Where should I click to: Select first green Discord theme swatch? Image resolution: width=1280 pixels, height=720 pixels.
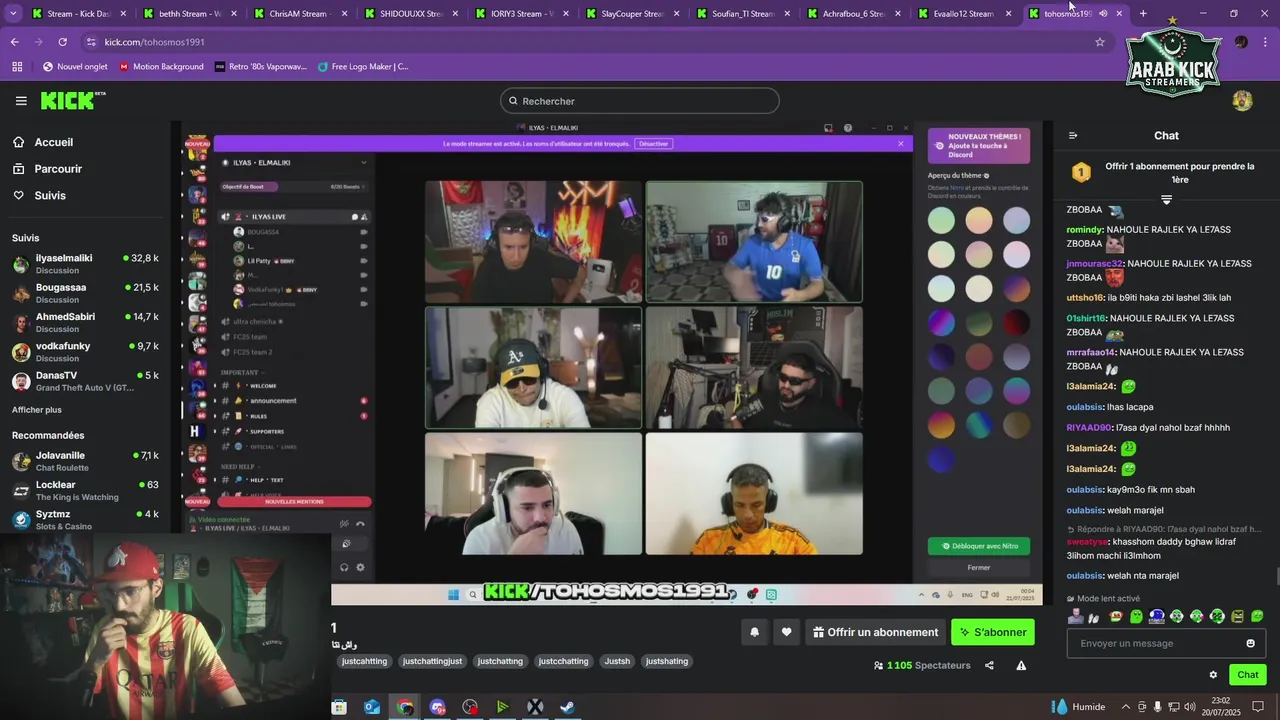point(941,220)
